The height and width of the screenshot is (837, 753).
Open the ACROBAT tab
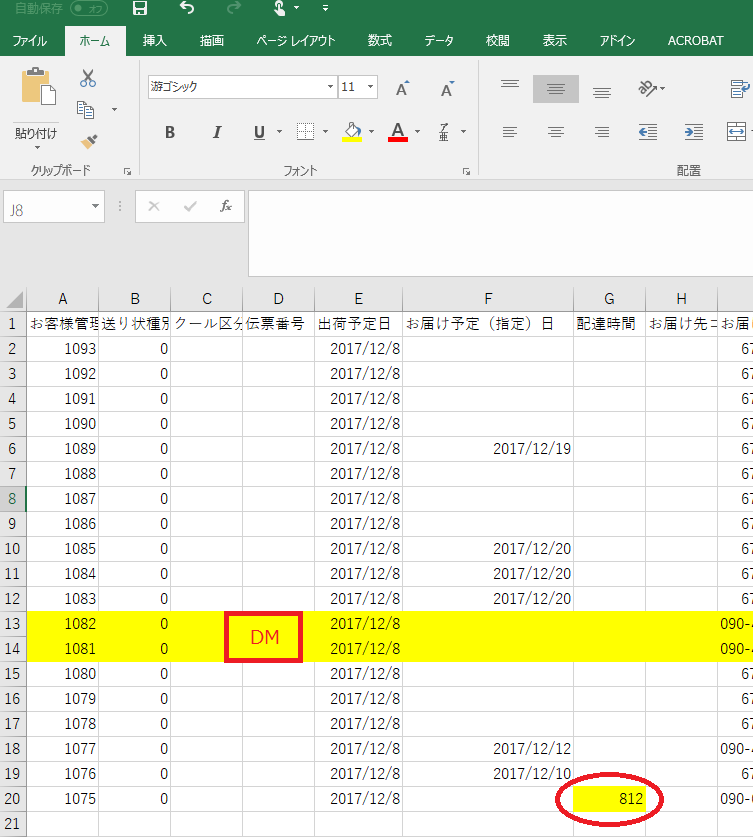click(695, 41)
